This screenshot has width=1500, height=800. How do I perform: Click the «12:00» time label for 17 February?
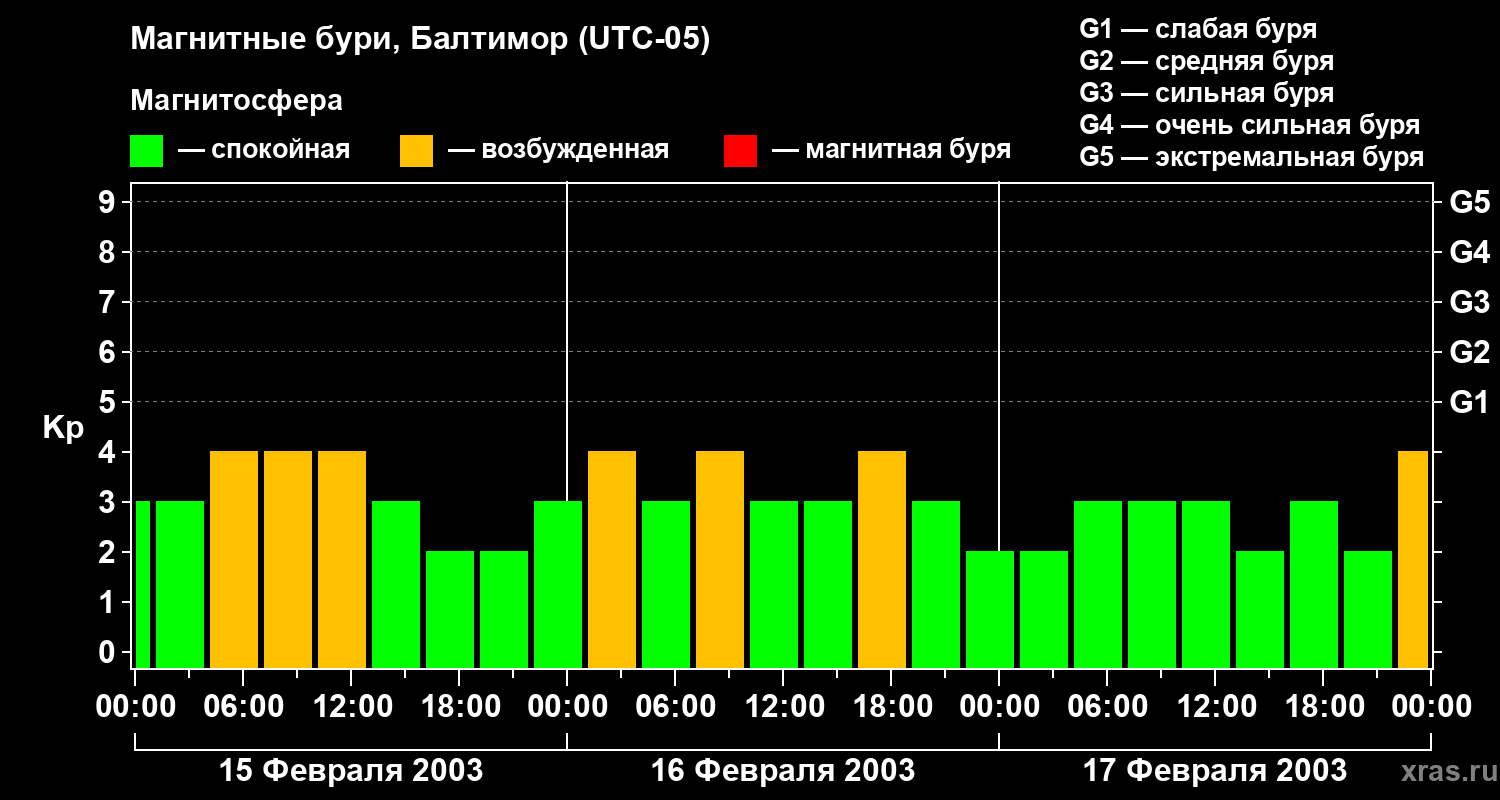click(x=1215, y=707)
